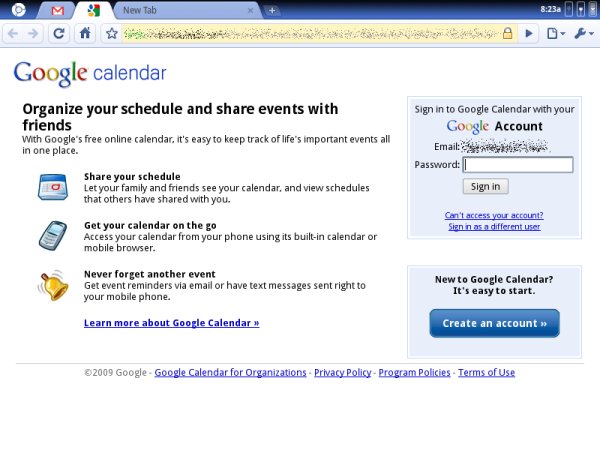Screen dimensions: 600x450
Task: Open the battery status indicator
Action: pos(569,9)
